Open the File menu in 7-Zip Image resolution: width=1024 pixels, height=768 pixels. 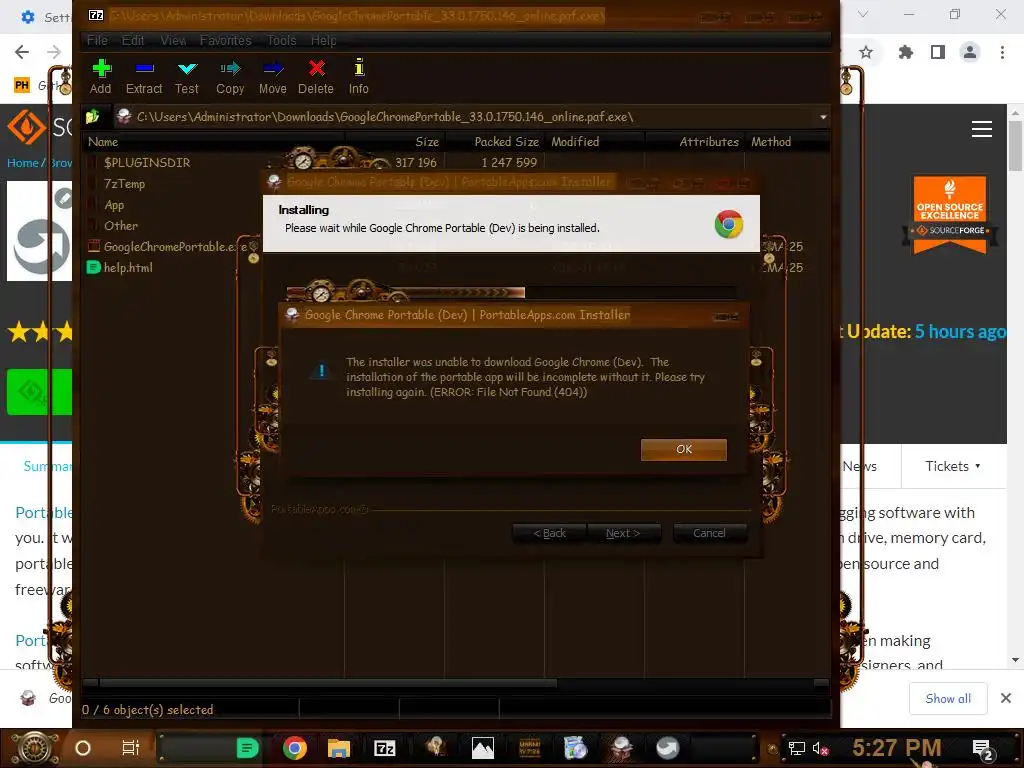[x=97, y=40]
